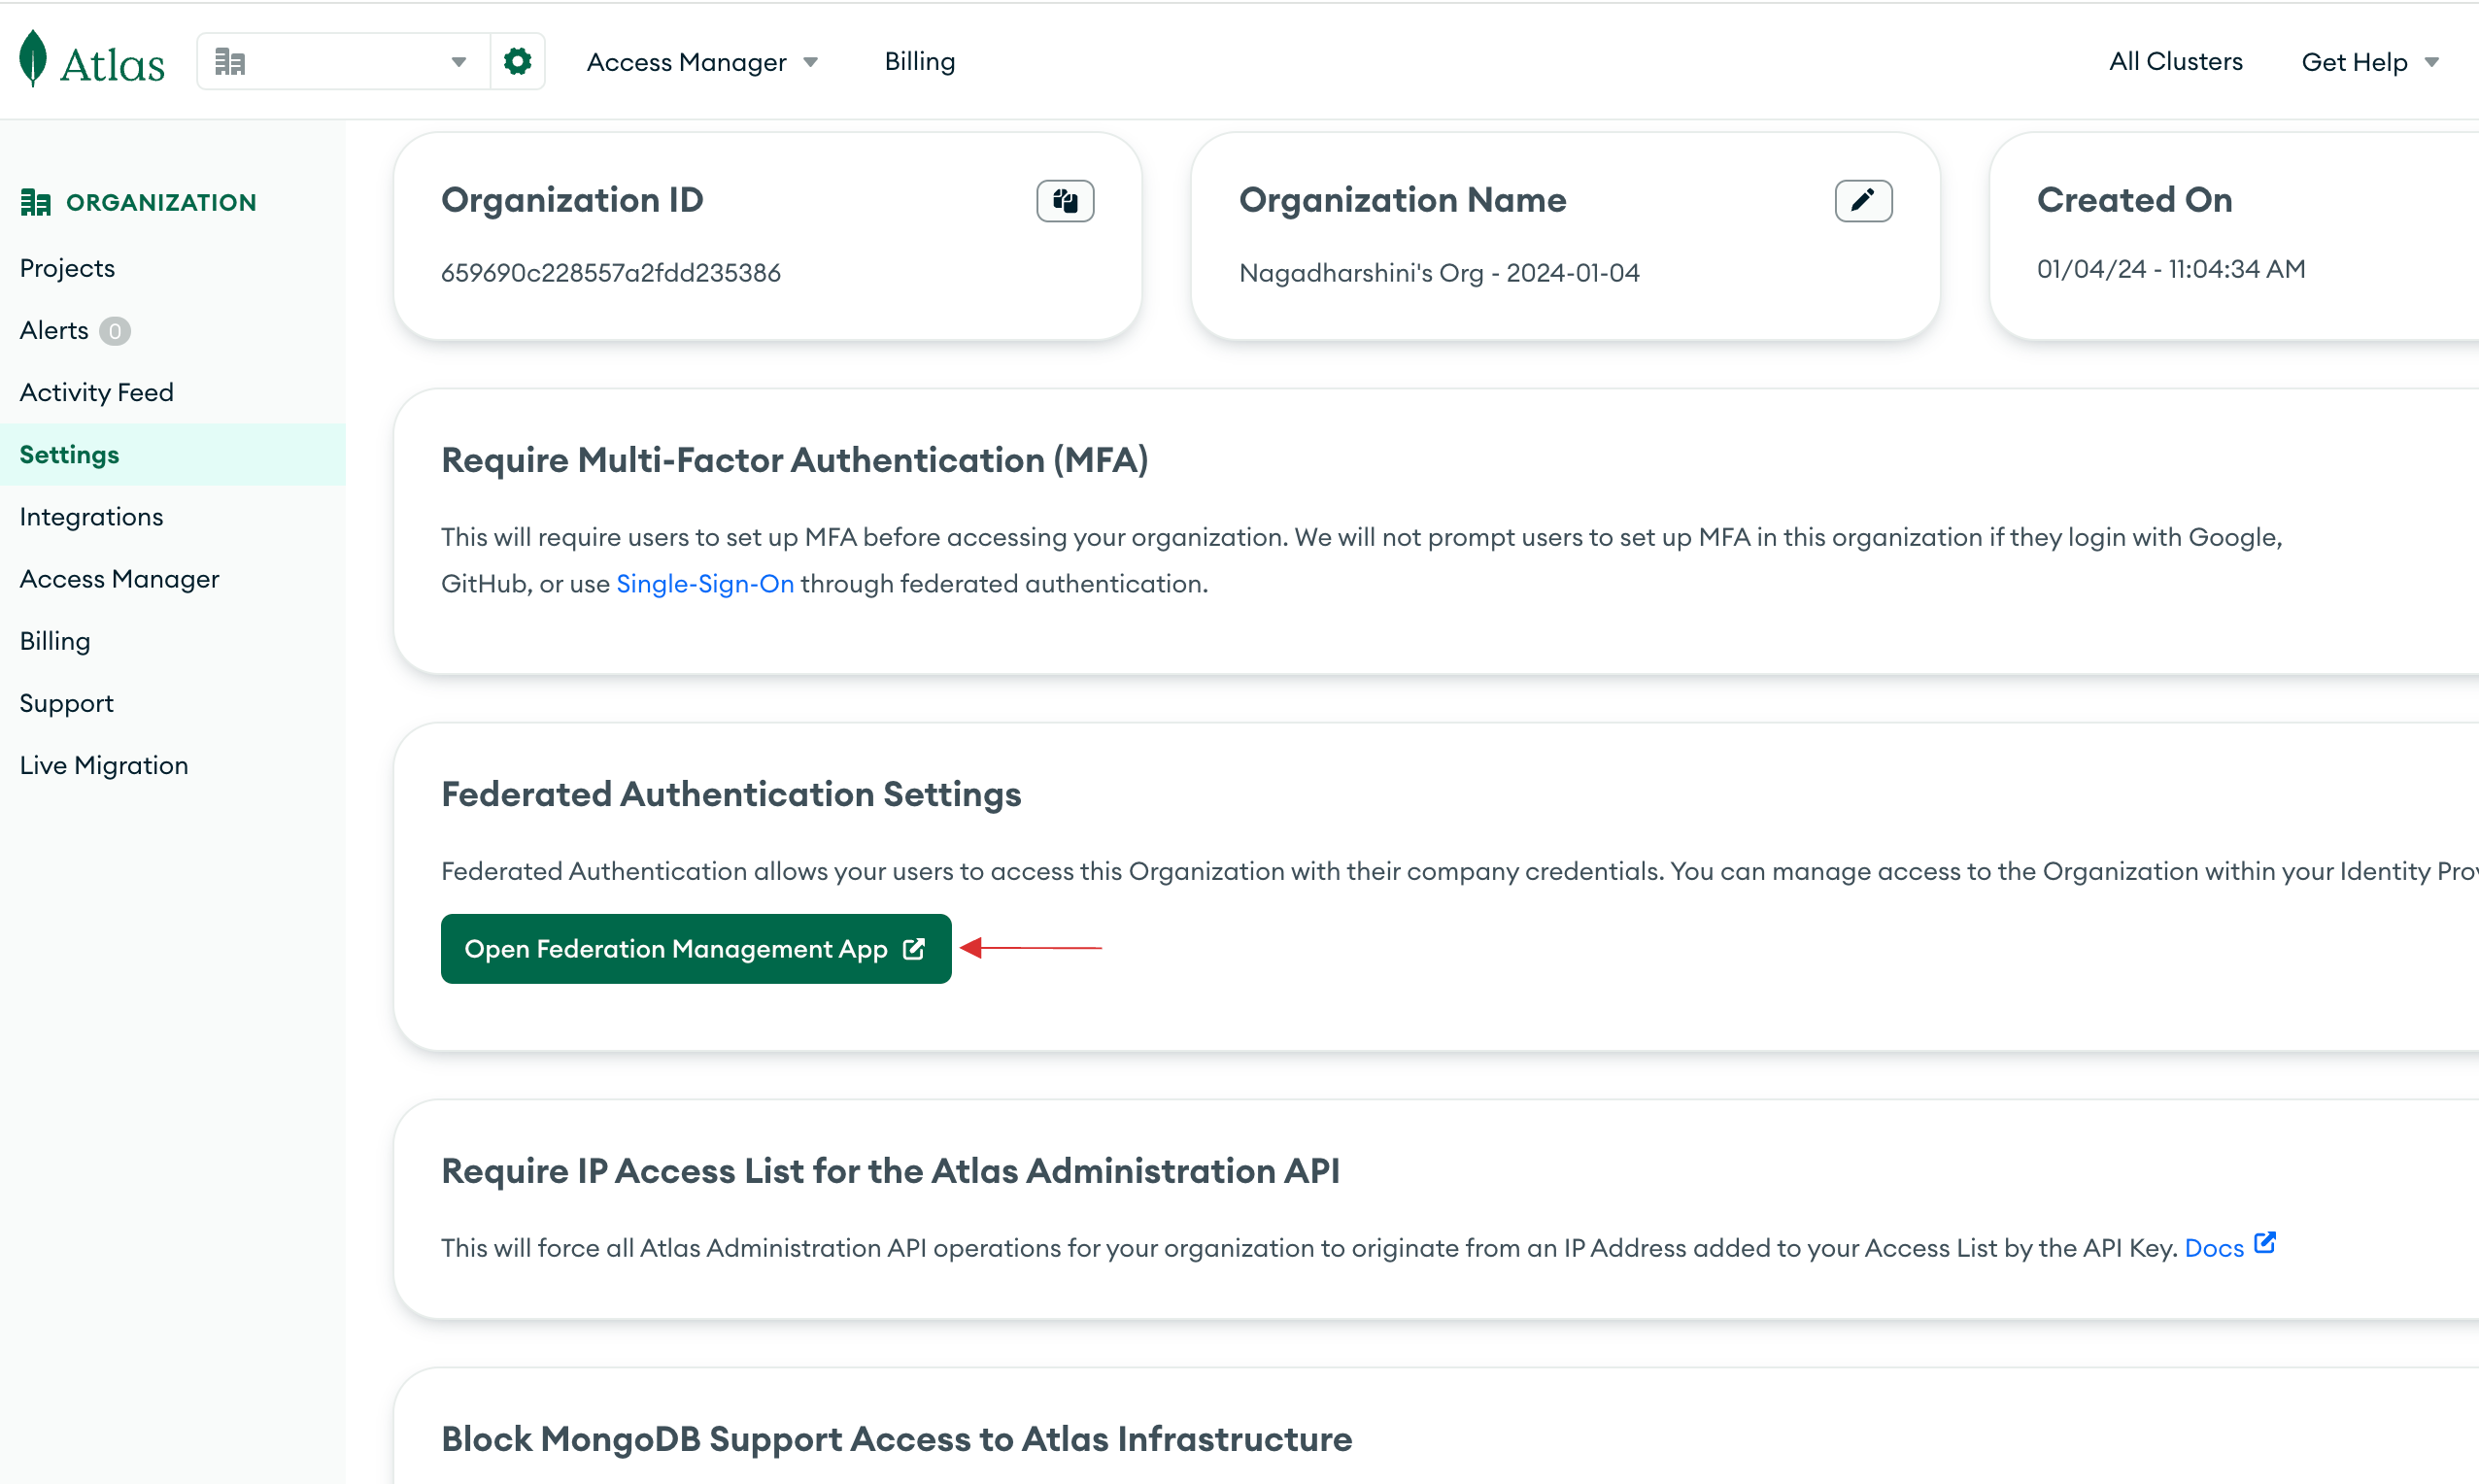Follow the Single-Sign-On link
Image resolution: width=2479 pixels, height=1484 pixels.
coord(704,583)
